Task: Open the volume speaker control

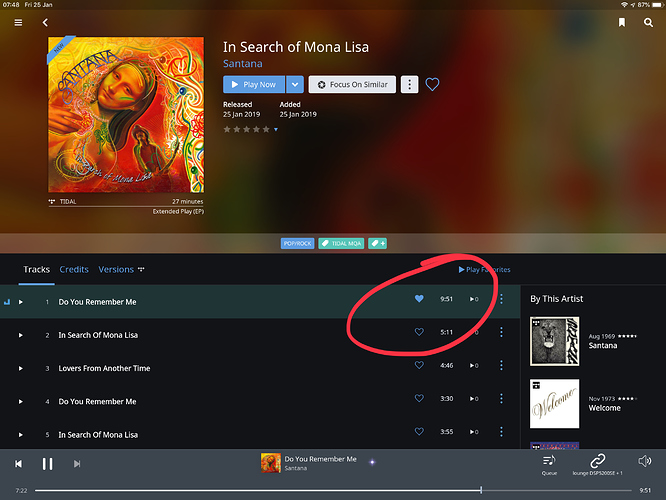Action: click(x=644, y=461)
